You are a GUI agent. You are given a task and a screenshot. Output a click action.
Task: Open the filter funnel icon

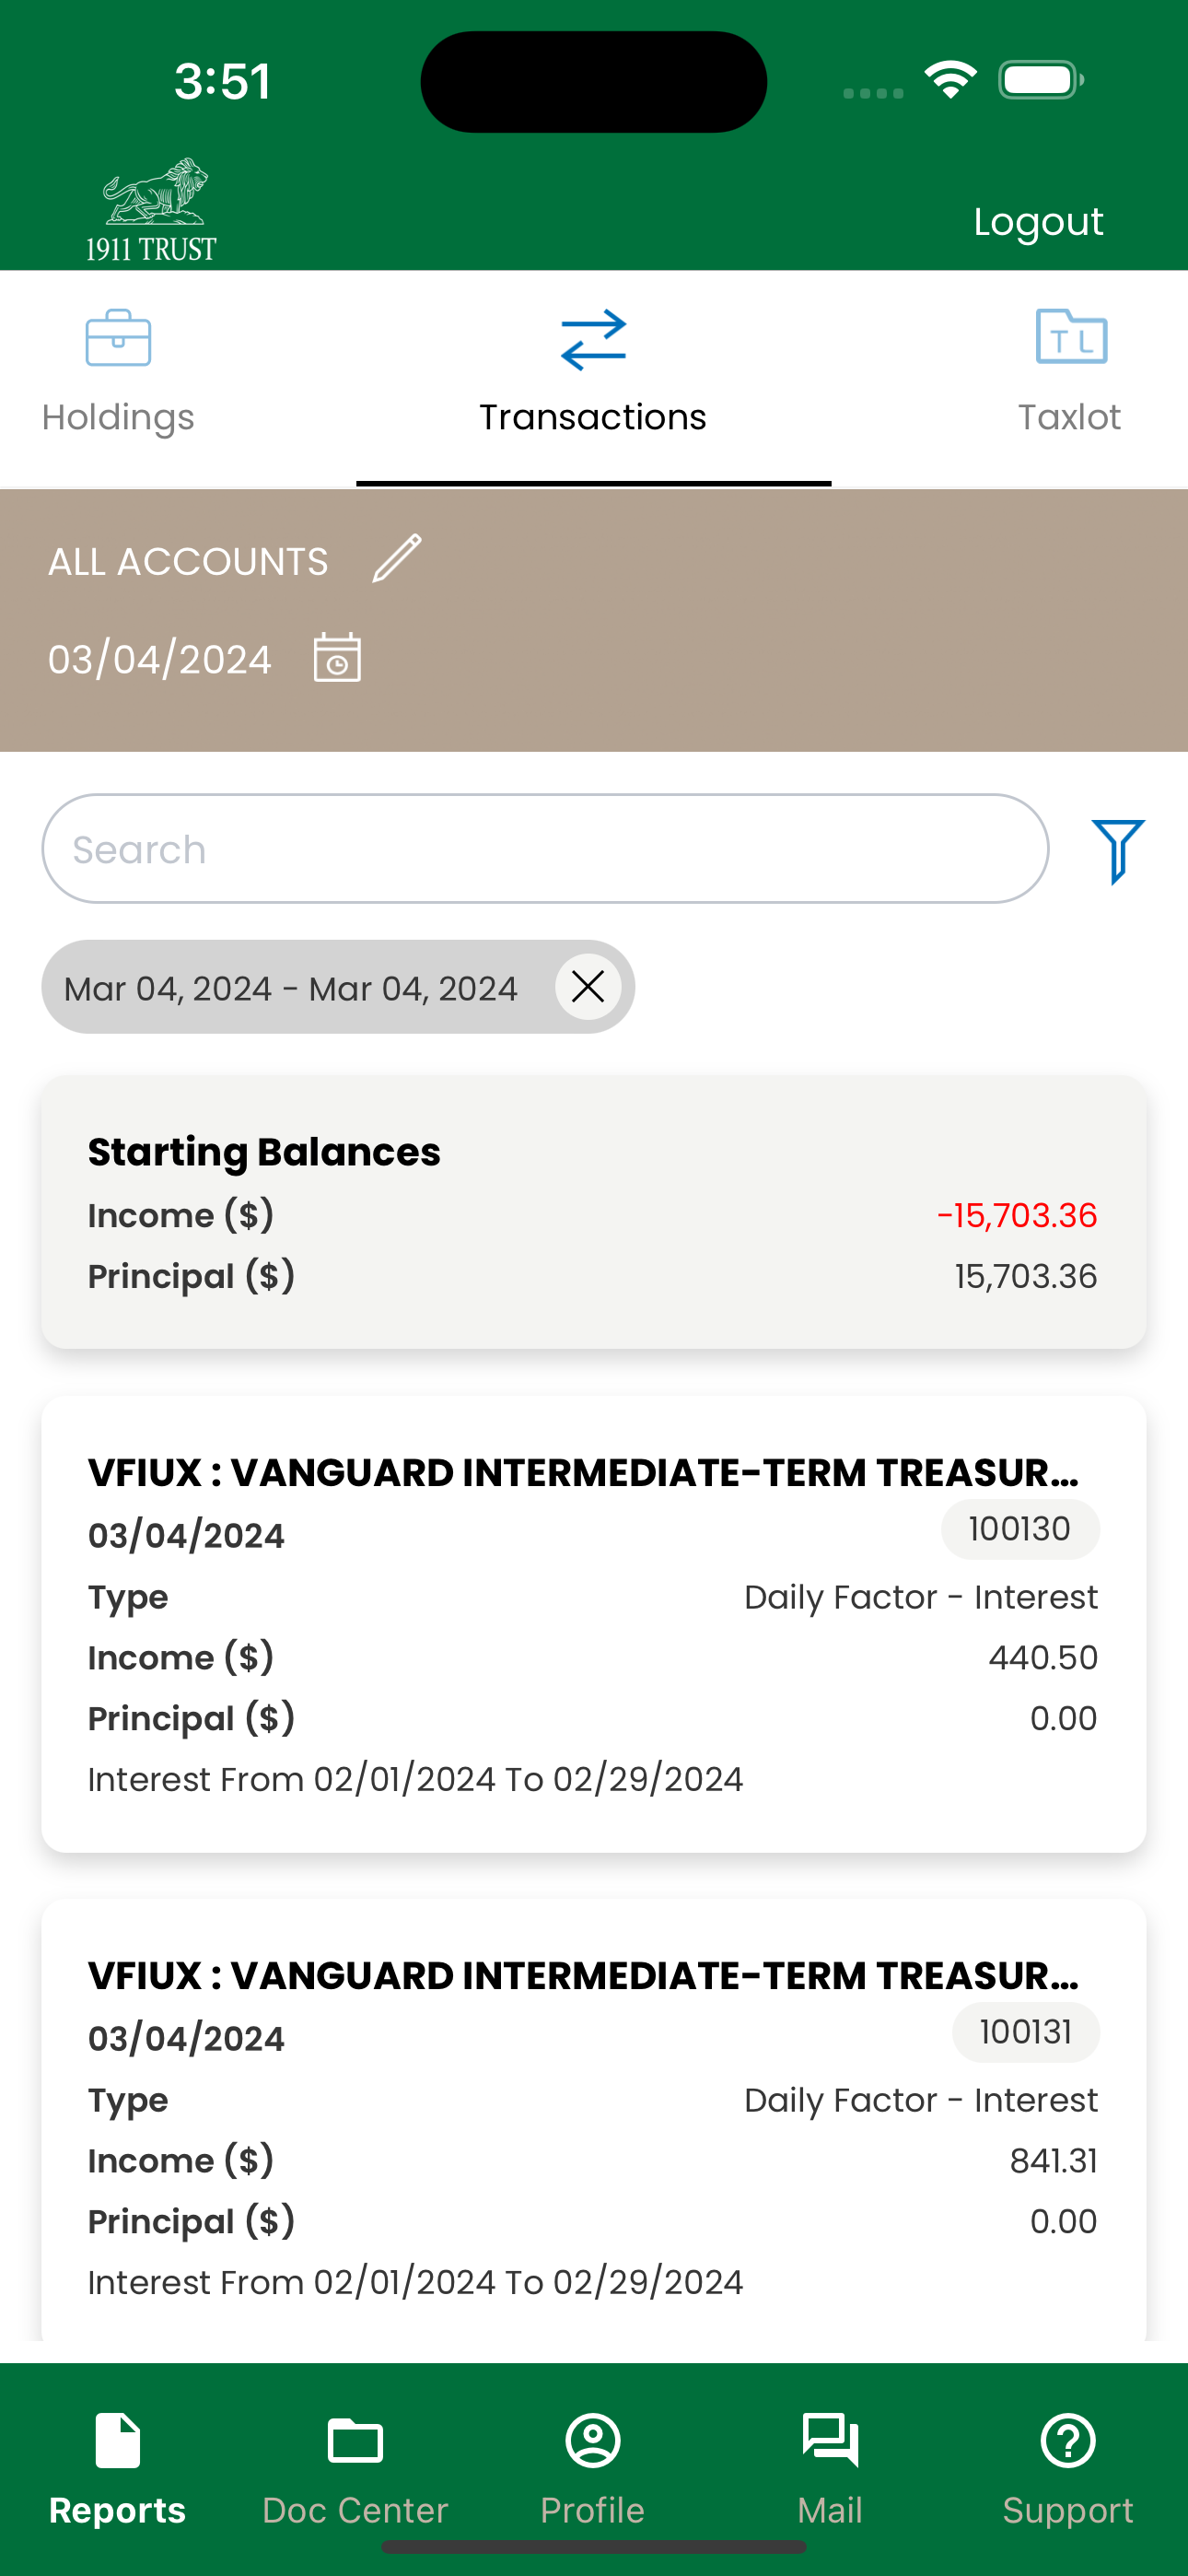pyautogui.click(x=1117, y=851)
